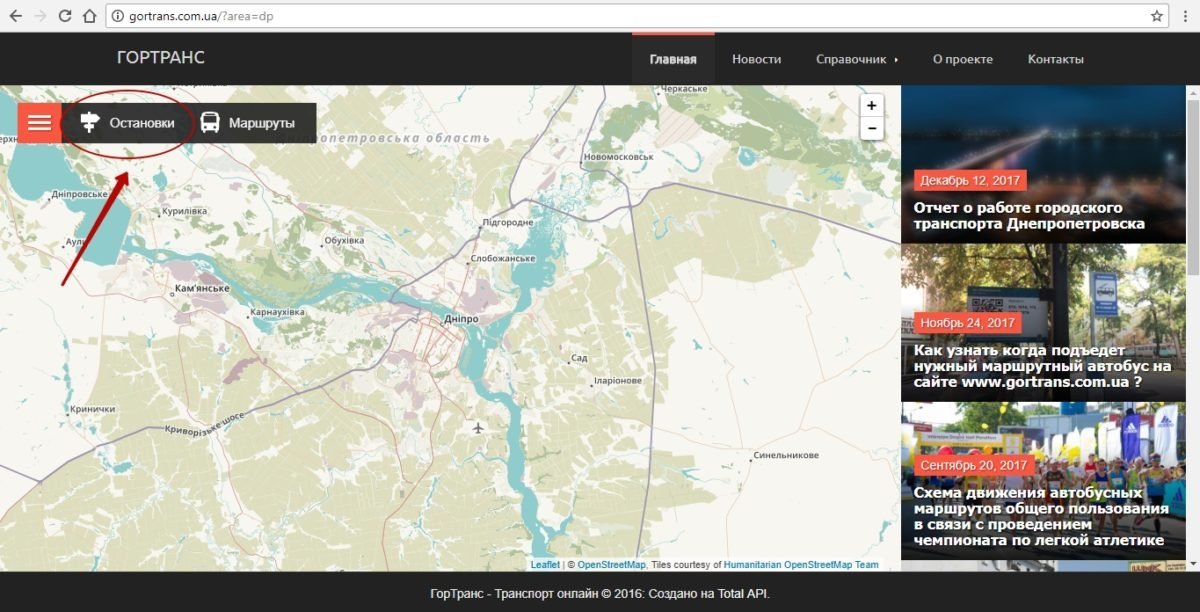Click the address bar with gortrans.com.ua URL
This screenshot has height=612, width=1200.
(x=600, y=16)
